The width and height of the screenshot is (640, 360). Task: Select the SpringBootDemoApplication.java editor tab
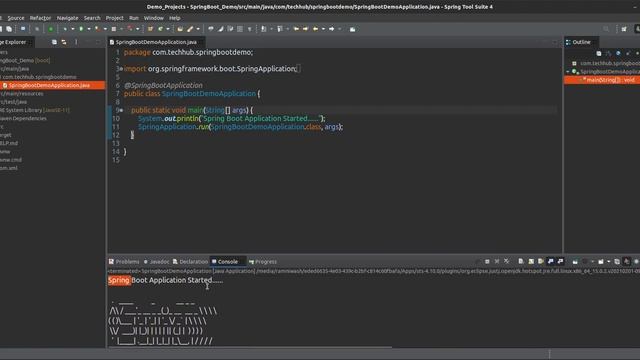(x=156, y=42)
